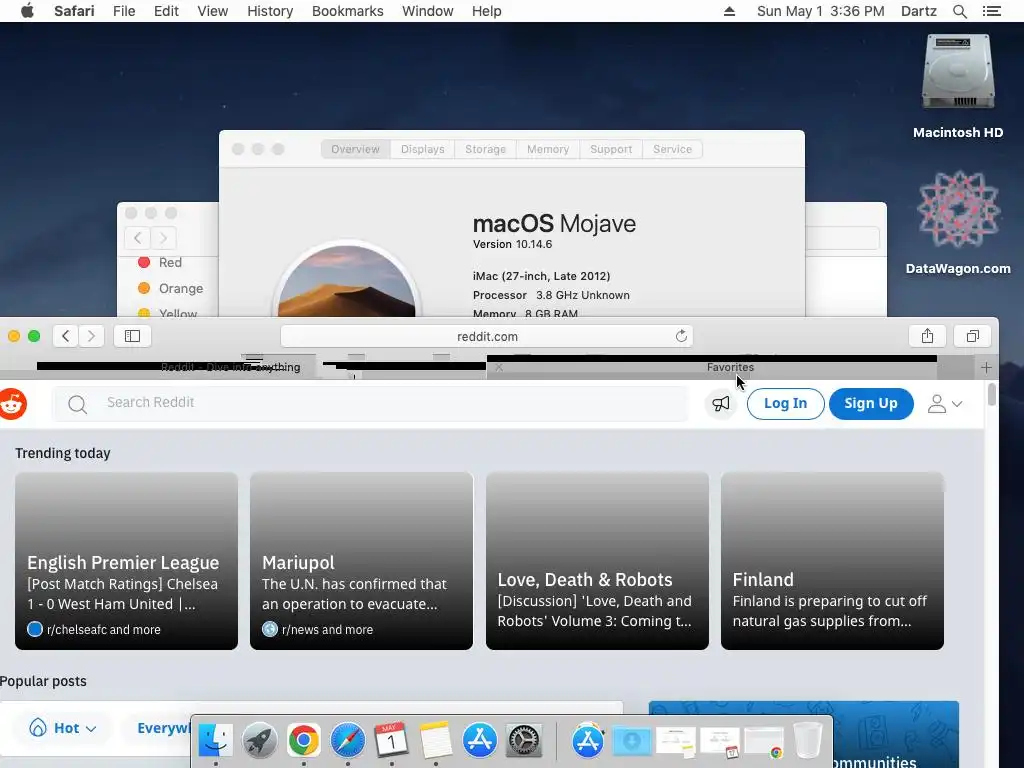
Task: Open Launchpad from the Dock
Action: [x=259, y=740]
